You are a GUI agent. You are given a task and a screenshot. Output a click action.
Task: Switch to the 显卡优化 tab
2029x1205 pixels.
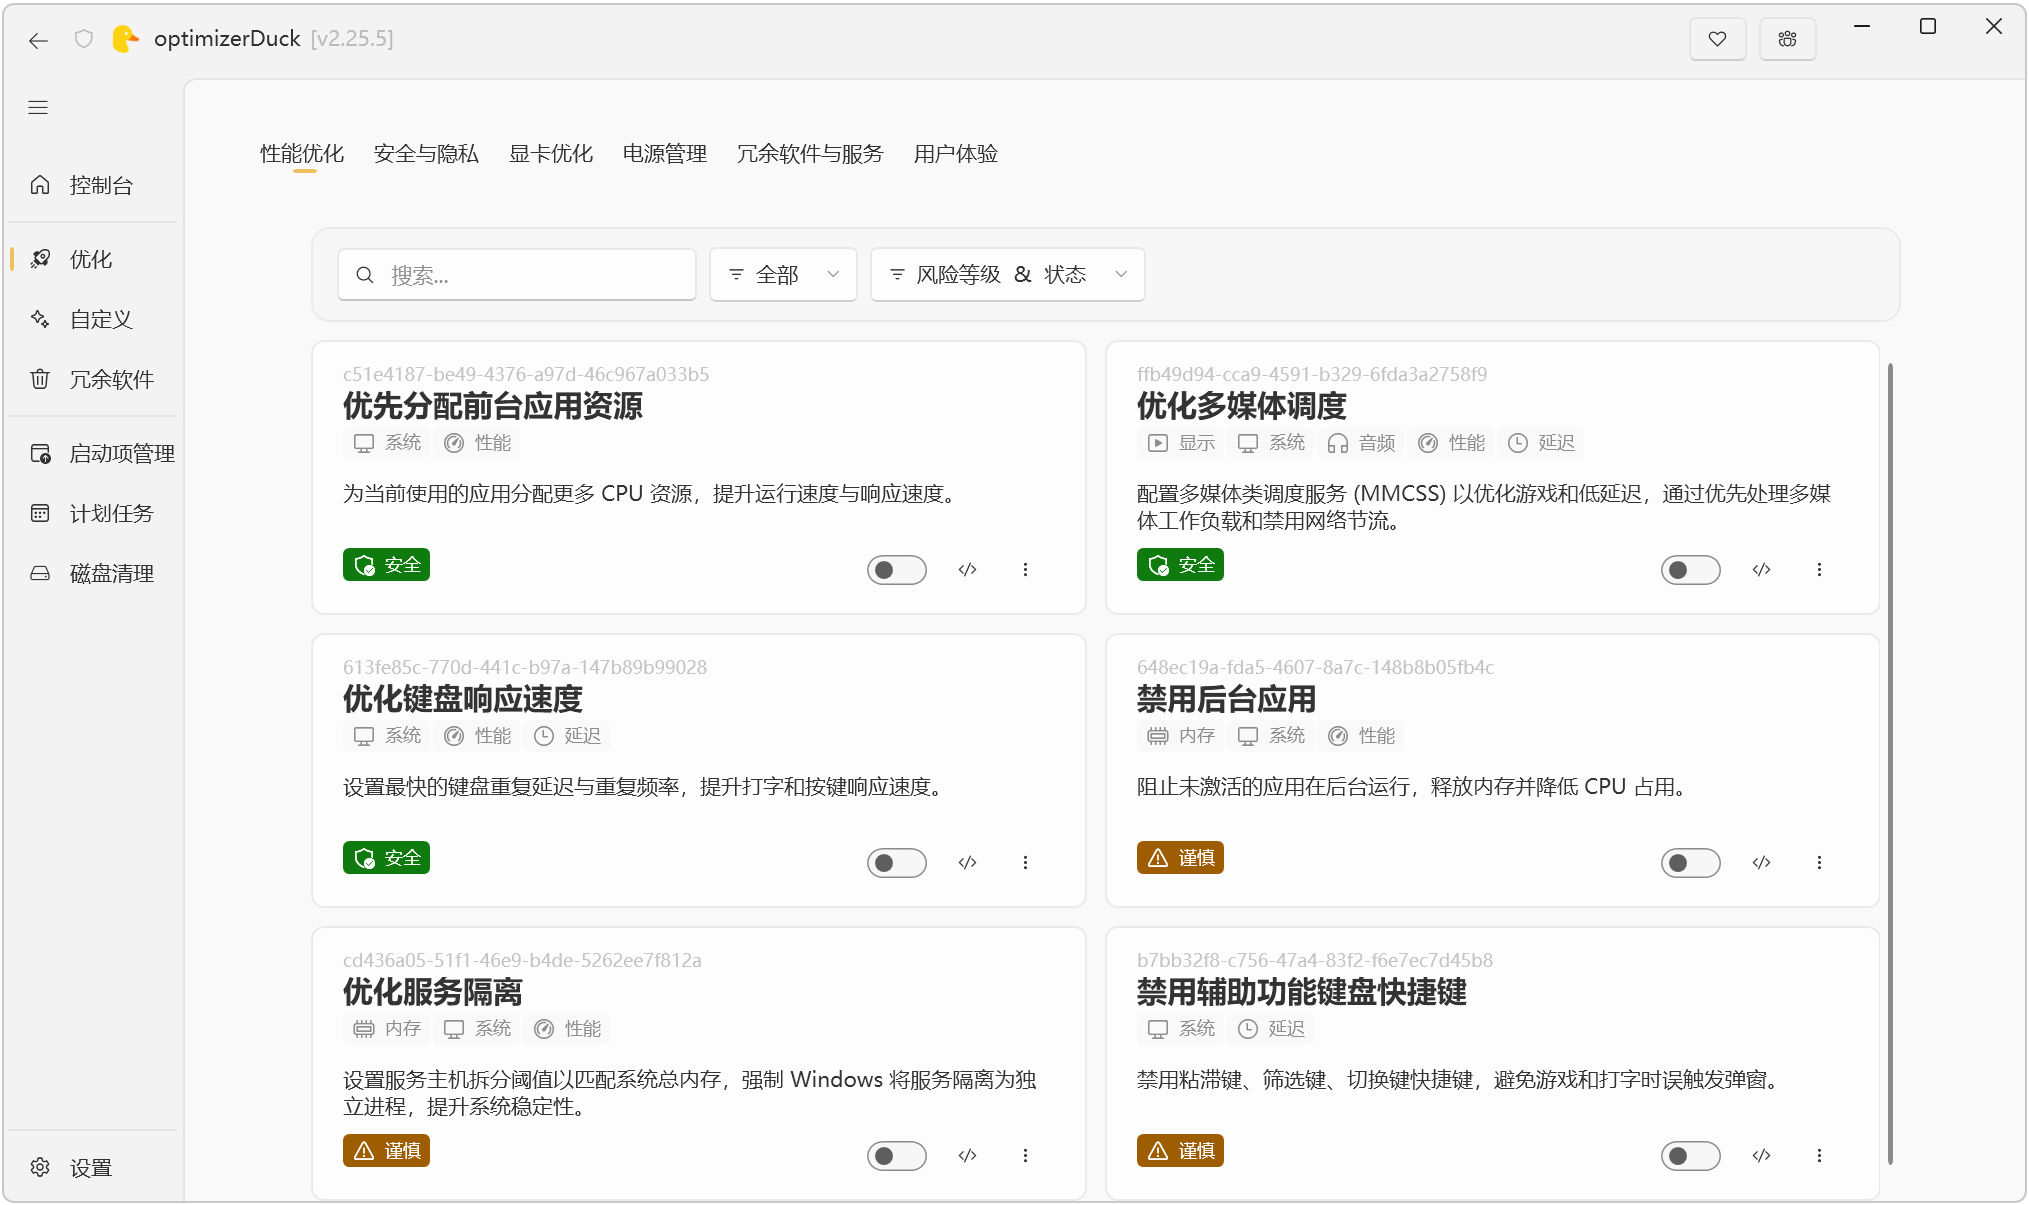pos(551,154)
